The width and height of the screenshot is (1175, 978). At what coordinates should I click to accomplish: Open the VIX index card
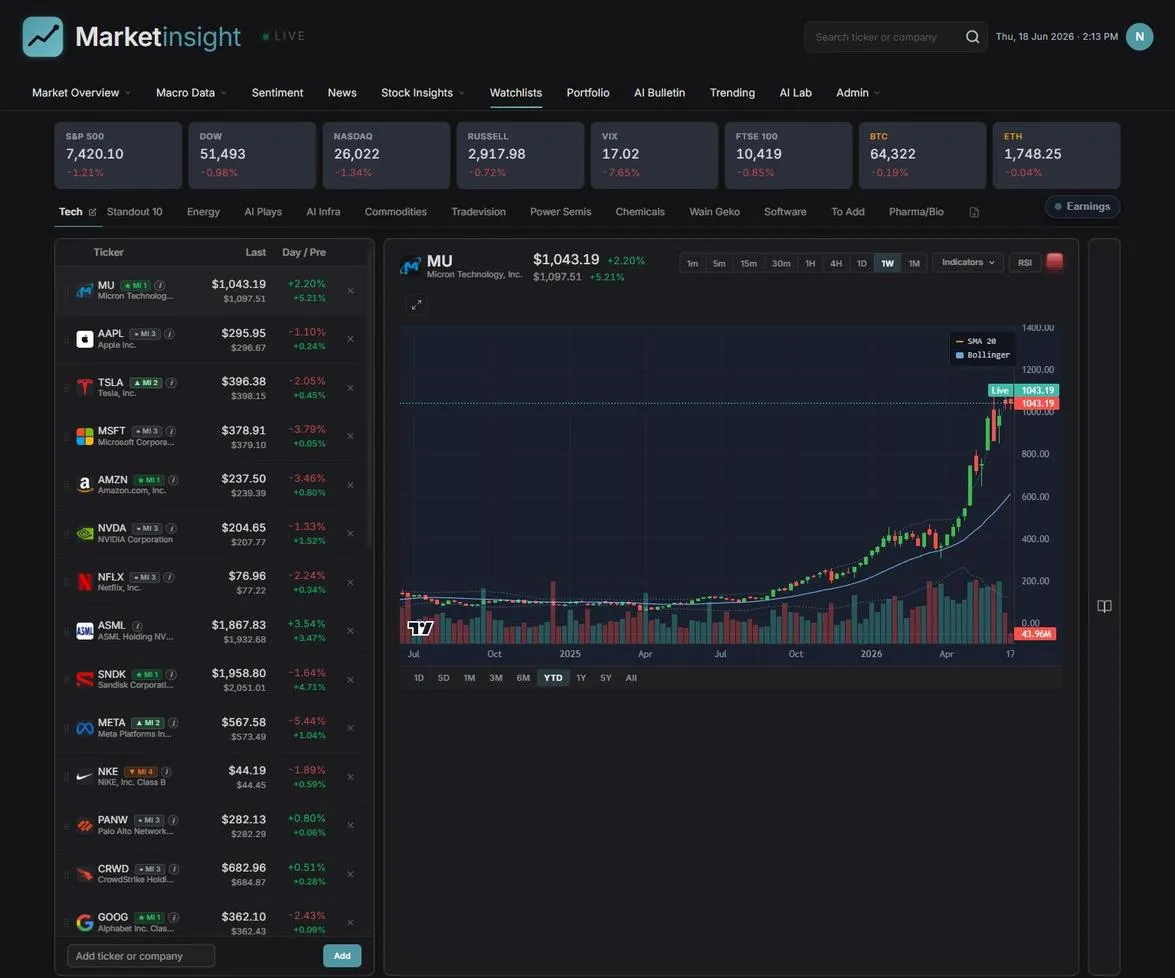click(654, 155)
